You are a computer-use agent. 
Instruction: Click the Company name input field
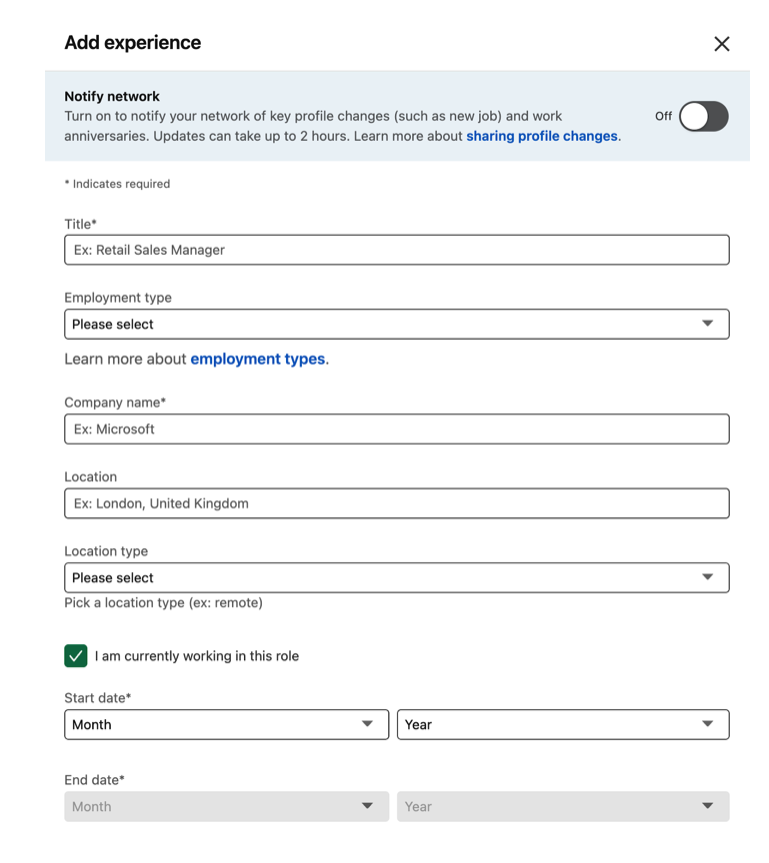pos(396,429)
